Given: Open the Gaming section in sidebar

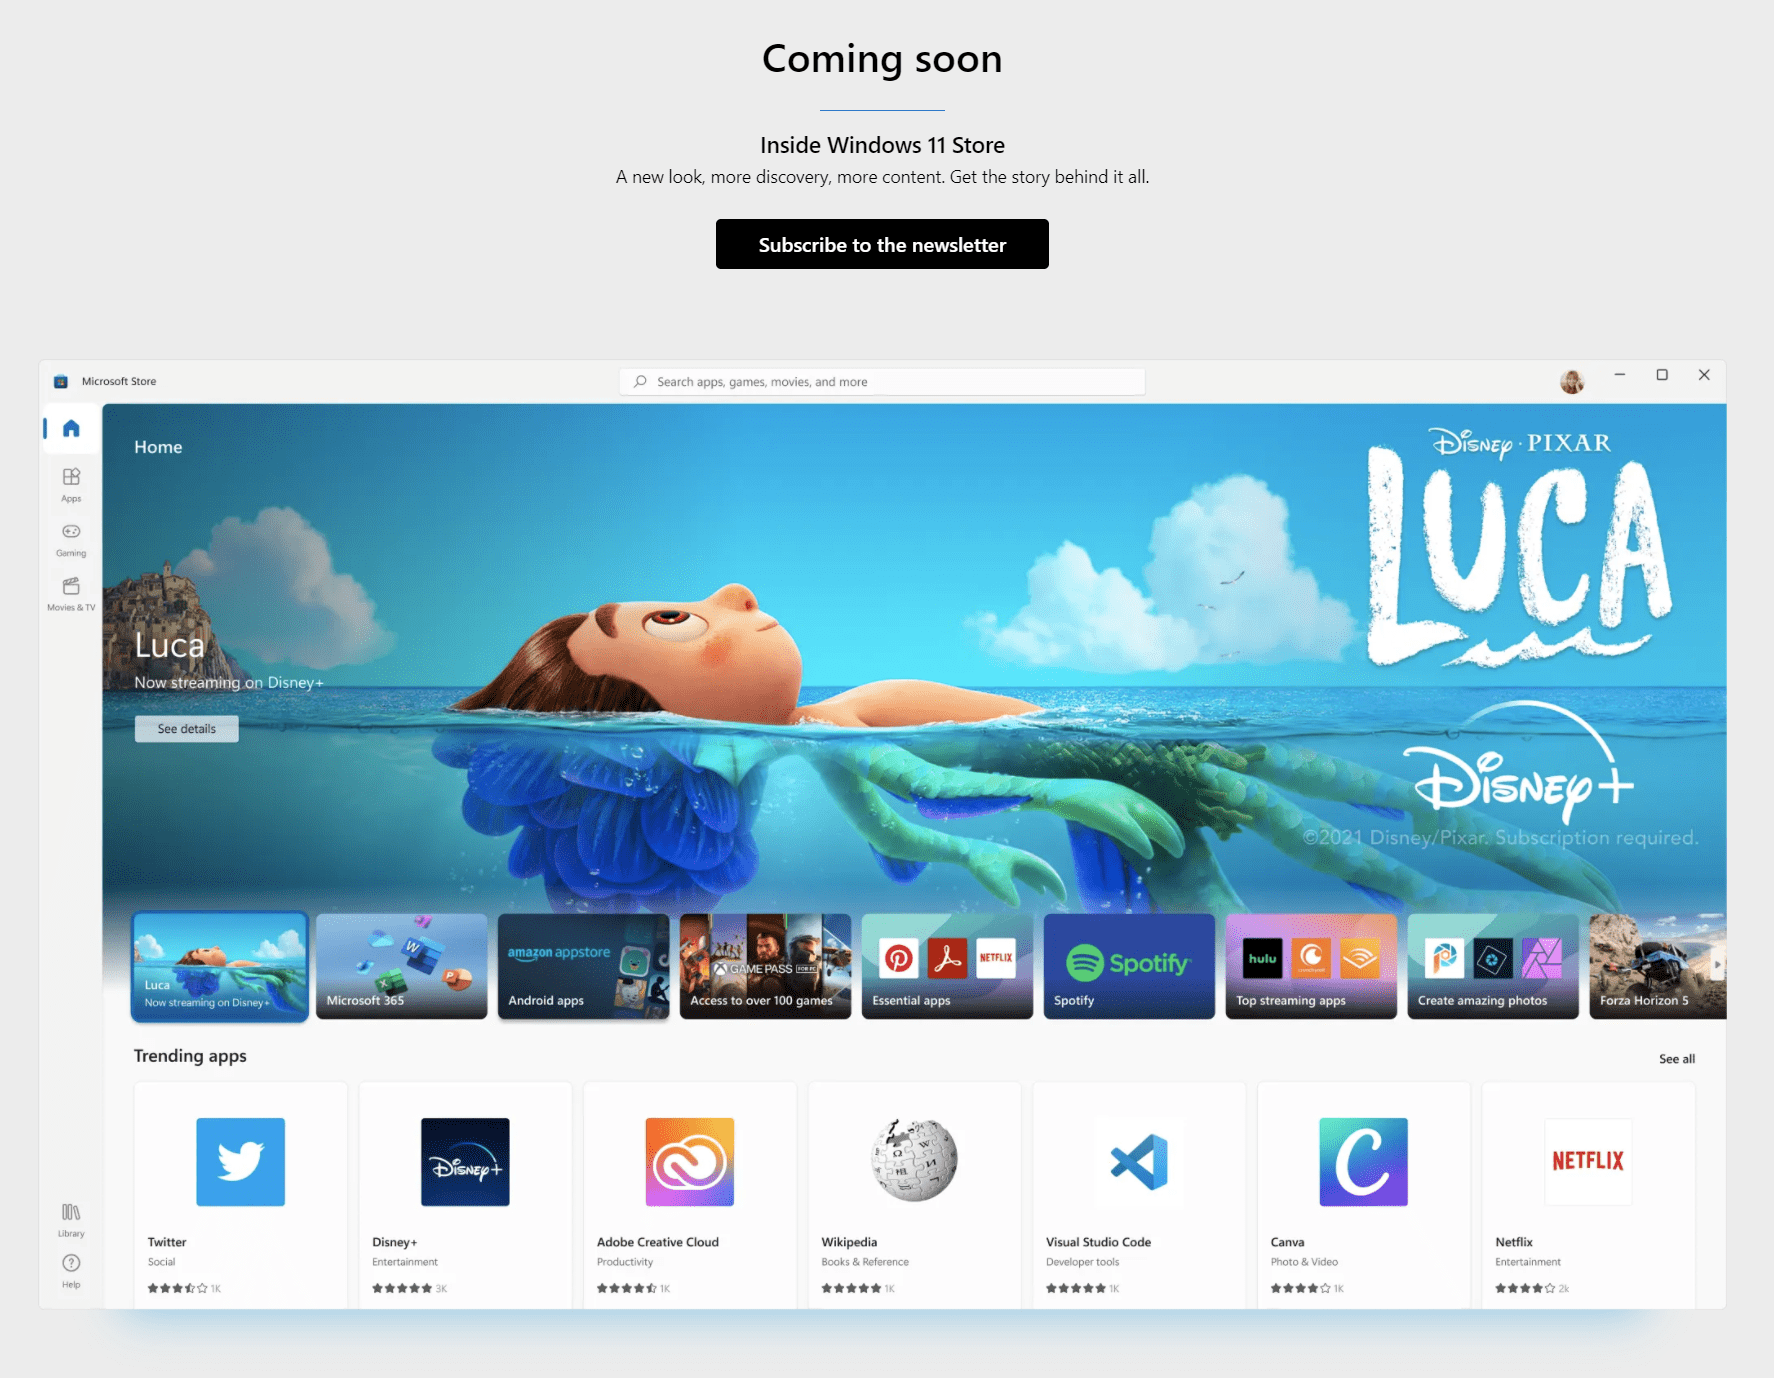Looking at the screenshot, I should click(71, 539).
